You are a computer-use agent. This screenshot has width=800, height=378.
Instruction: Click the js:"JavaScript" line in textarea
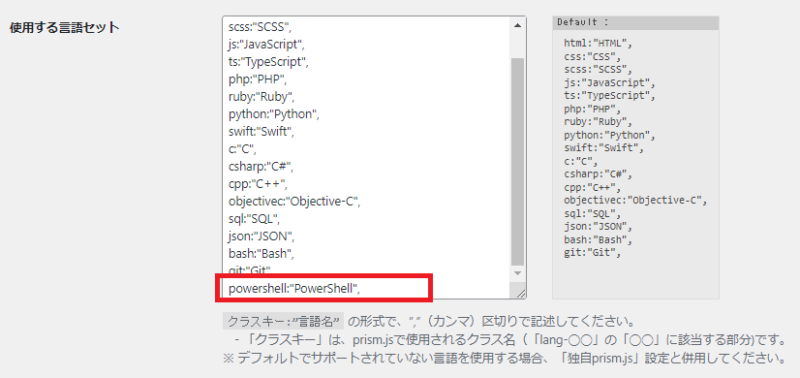[267, 44]
